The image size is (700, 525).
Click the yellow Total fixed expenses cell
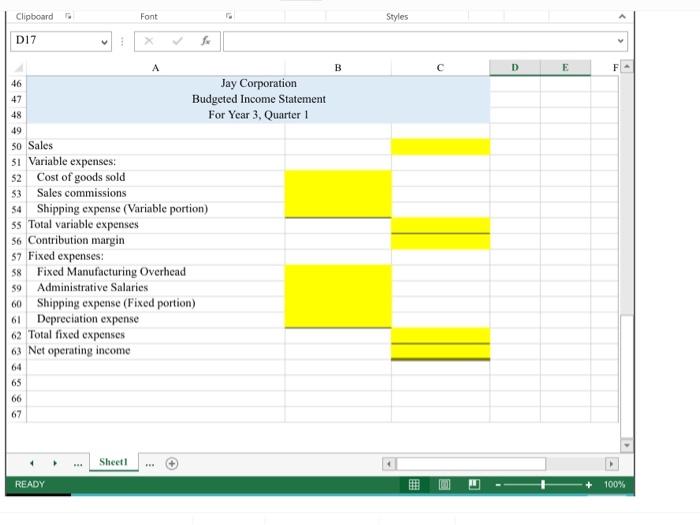pos(440,336)
